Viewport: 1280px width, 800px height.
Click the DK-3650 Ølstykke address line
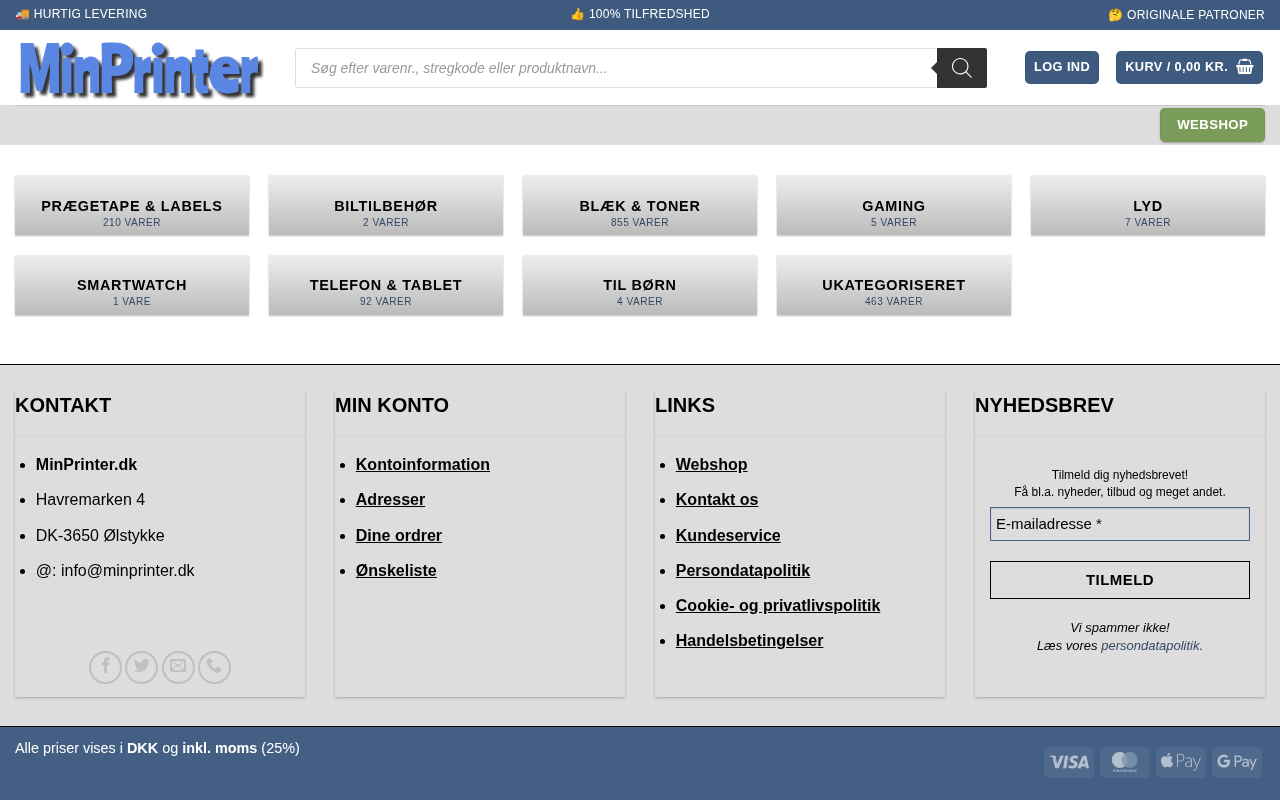coord(100,535)
